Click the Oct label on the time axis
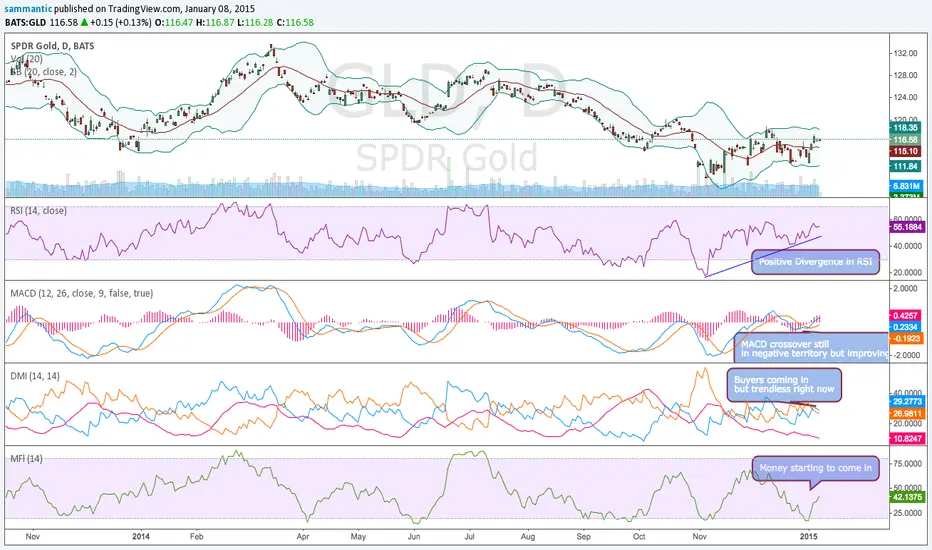 click(639, 536)
